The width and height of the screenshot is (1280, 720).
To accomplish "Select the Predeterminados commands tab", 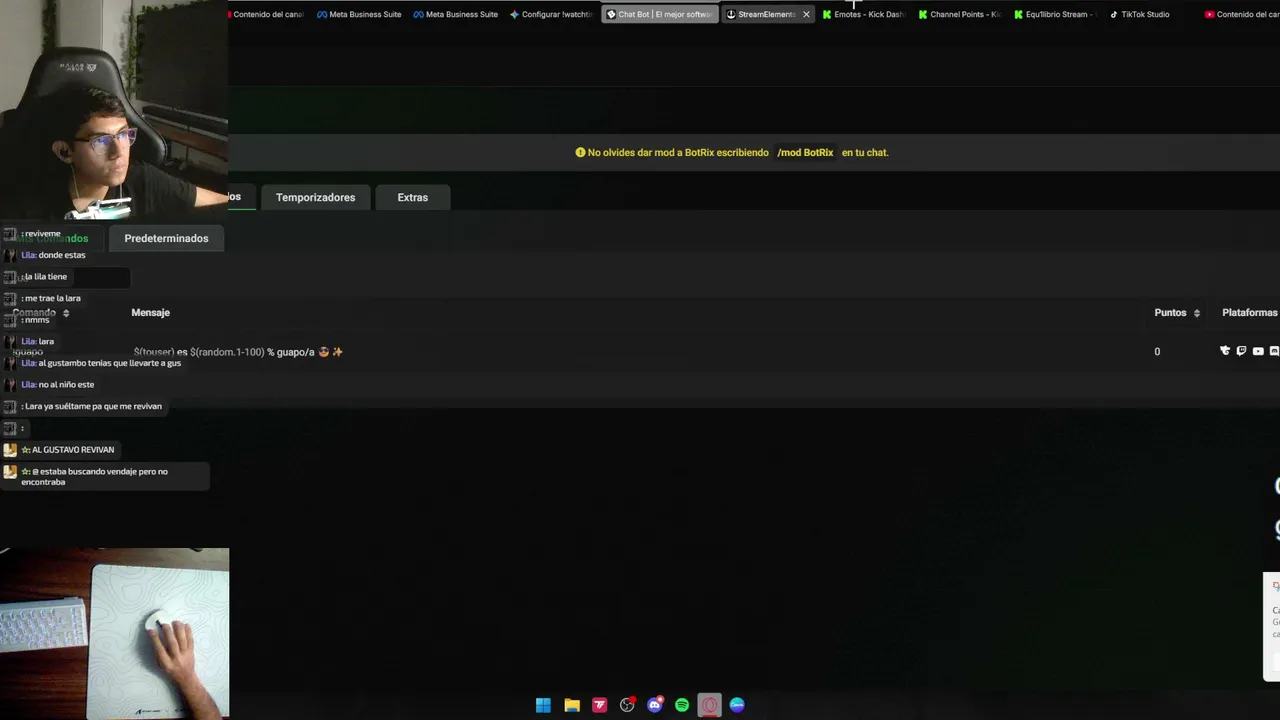I will coord(166,238).
